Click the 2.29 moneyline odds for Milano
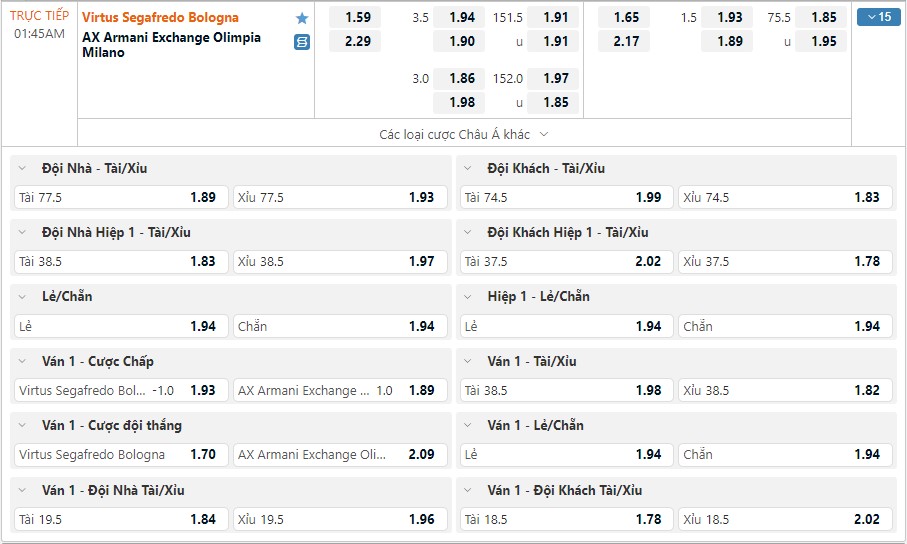The width and height of the screenshot is (907, 544). 355,42
